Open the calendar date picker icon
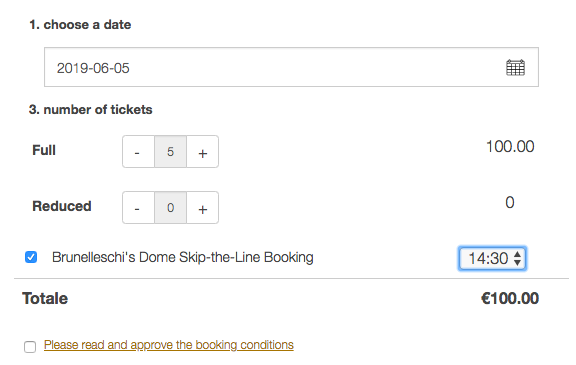Viewport: 576px width, 365px height. pos(515,68)
